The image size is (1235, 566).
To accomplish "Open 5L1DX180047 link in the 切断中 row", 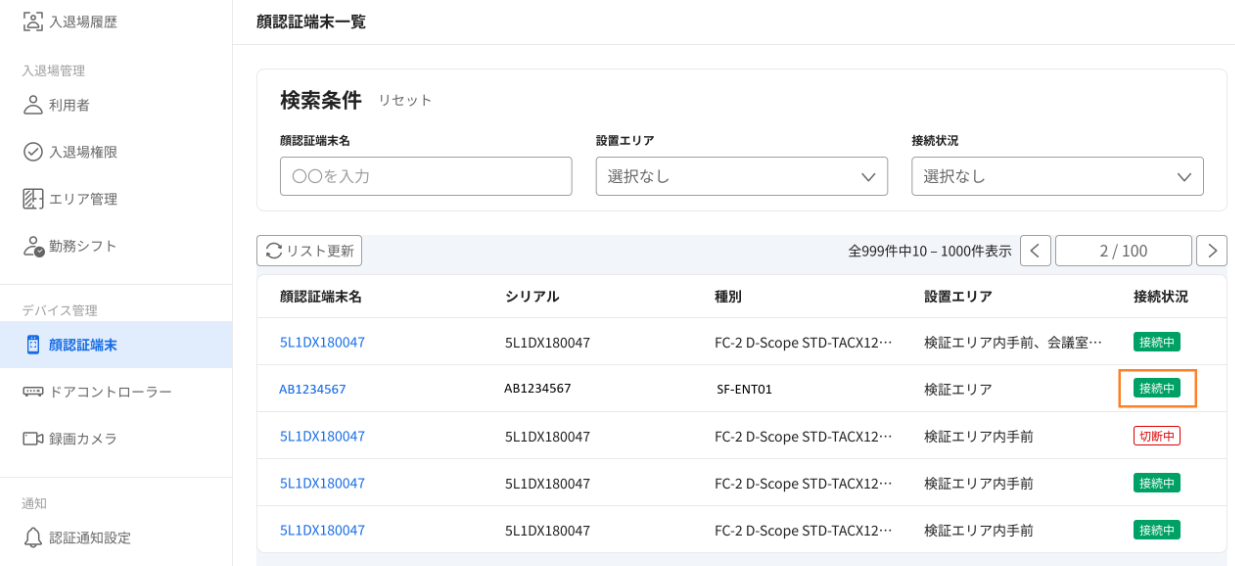I will pos(322,436).
